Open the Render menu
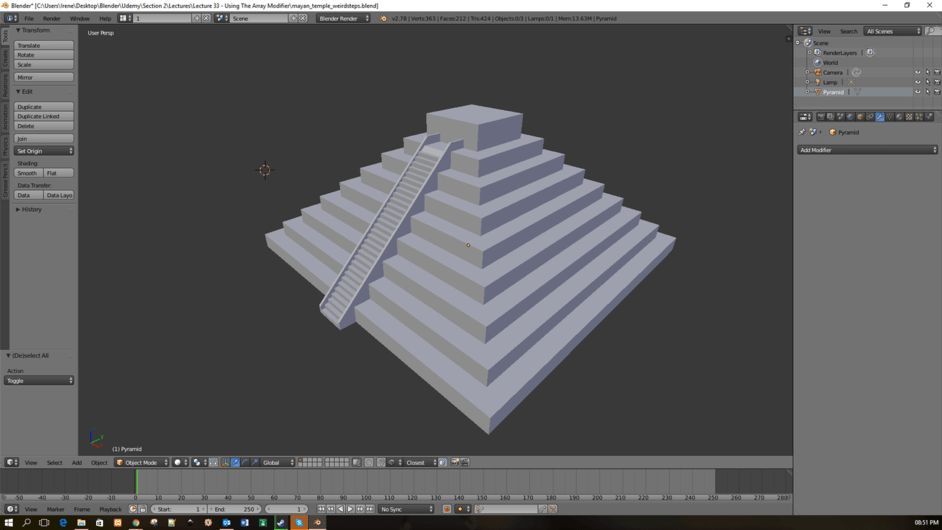 51,19
